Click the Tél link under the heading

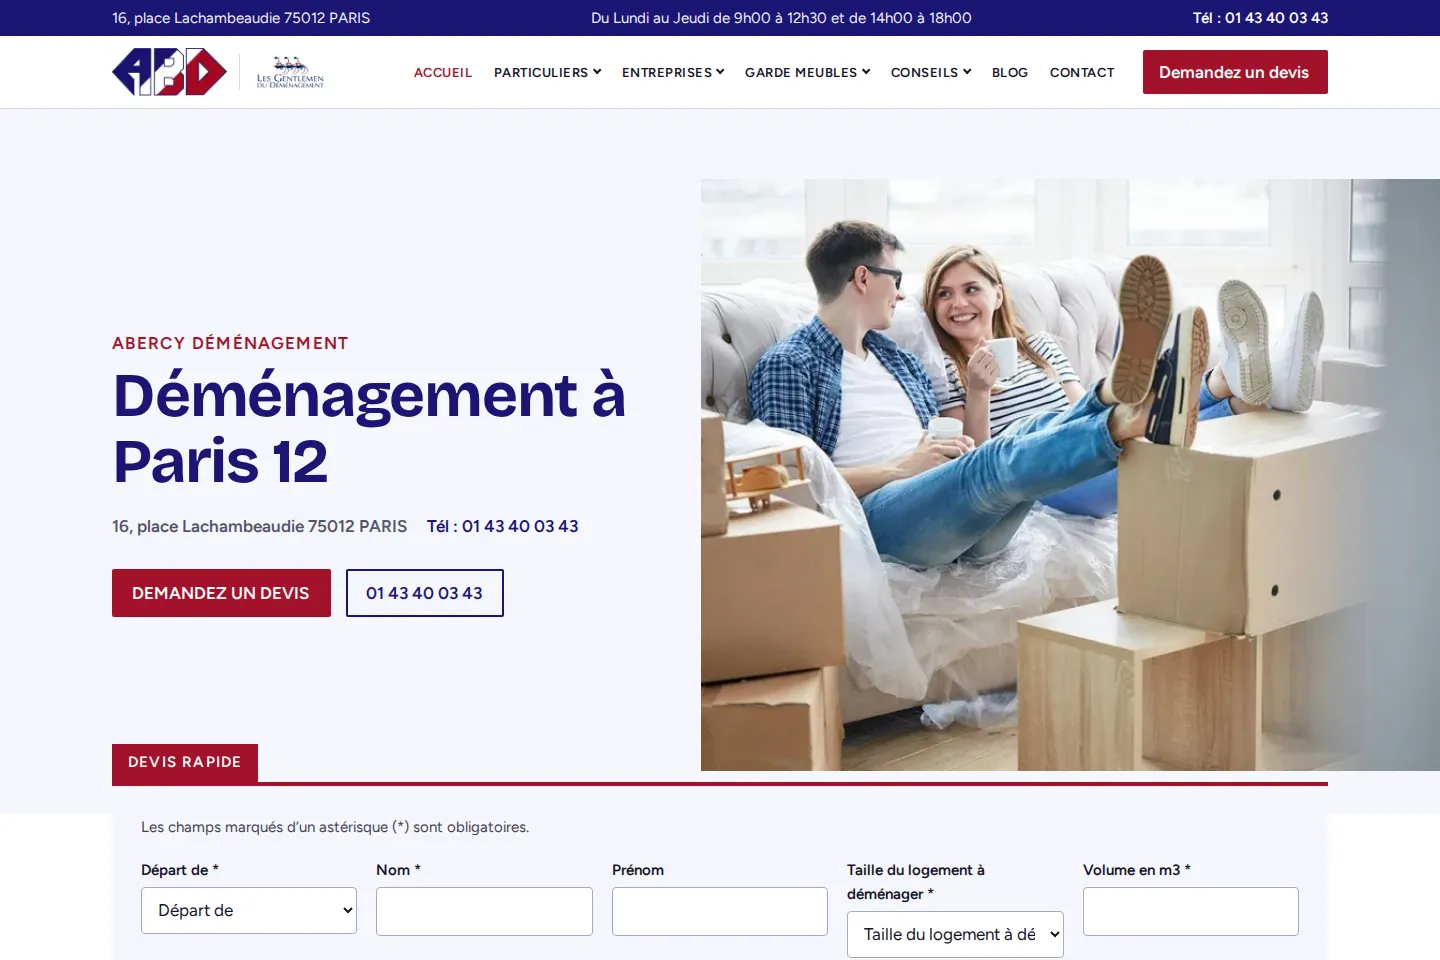click(x=503, y=526)
